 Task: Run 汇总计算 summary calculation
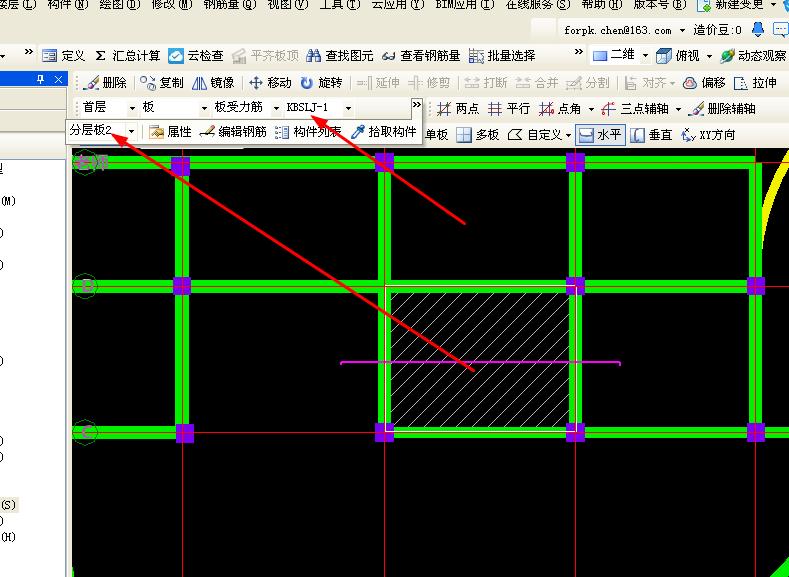coord(128,56)
